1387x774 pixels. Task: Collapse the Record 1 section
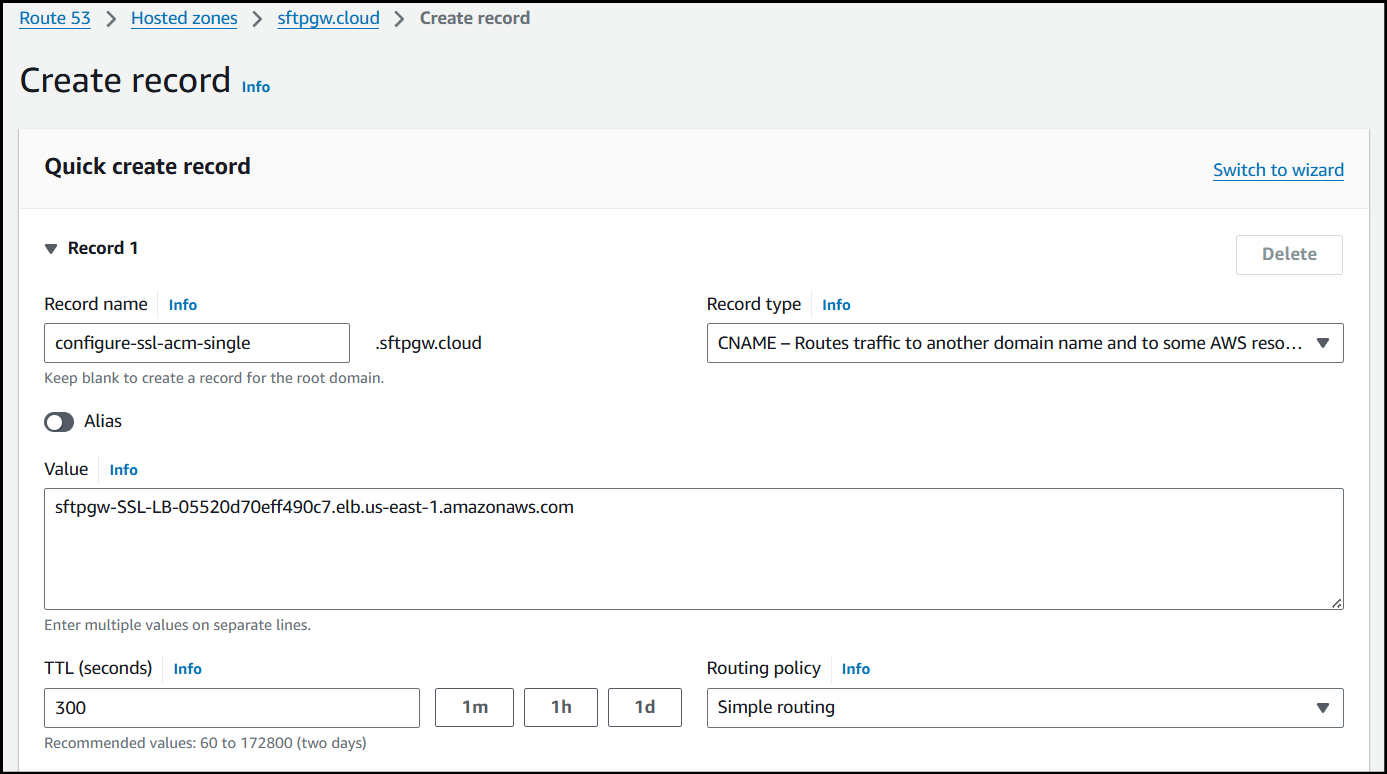tap(51, 249)
